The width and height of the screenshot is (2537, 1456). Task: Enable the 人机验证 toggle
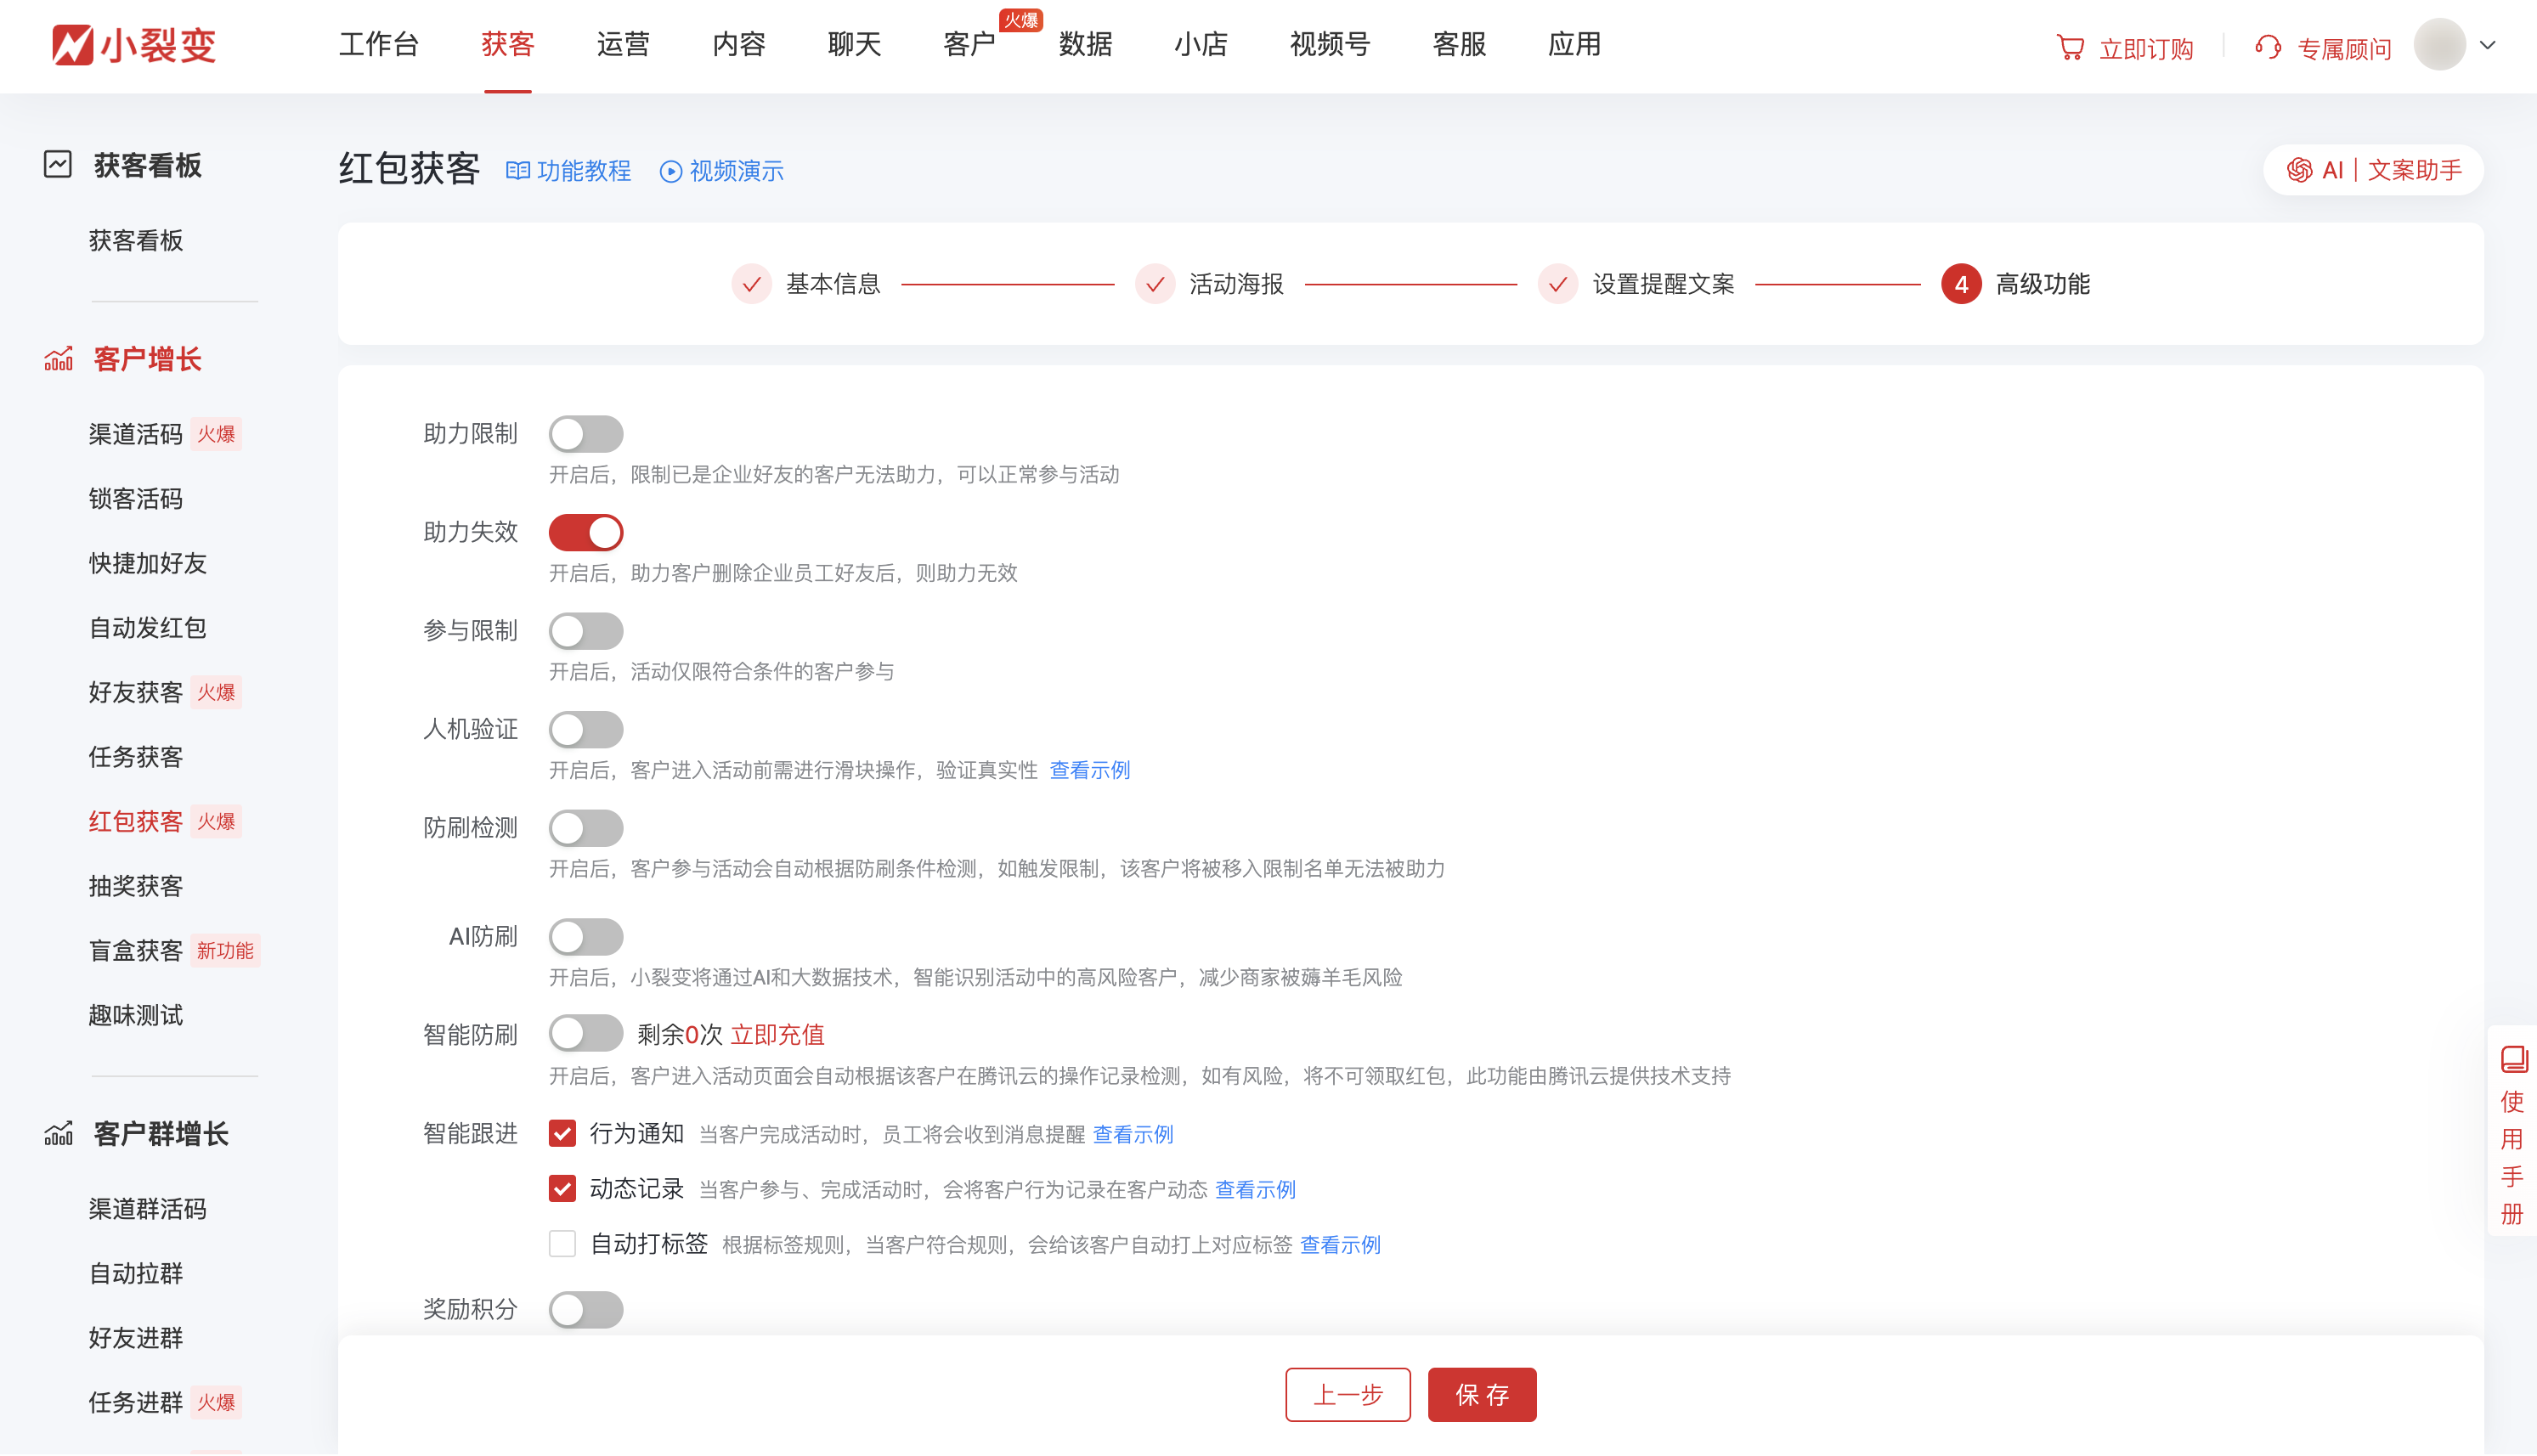click(x=586, y=729)
